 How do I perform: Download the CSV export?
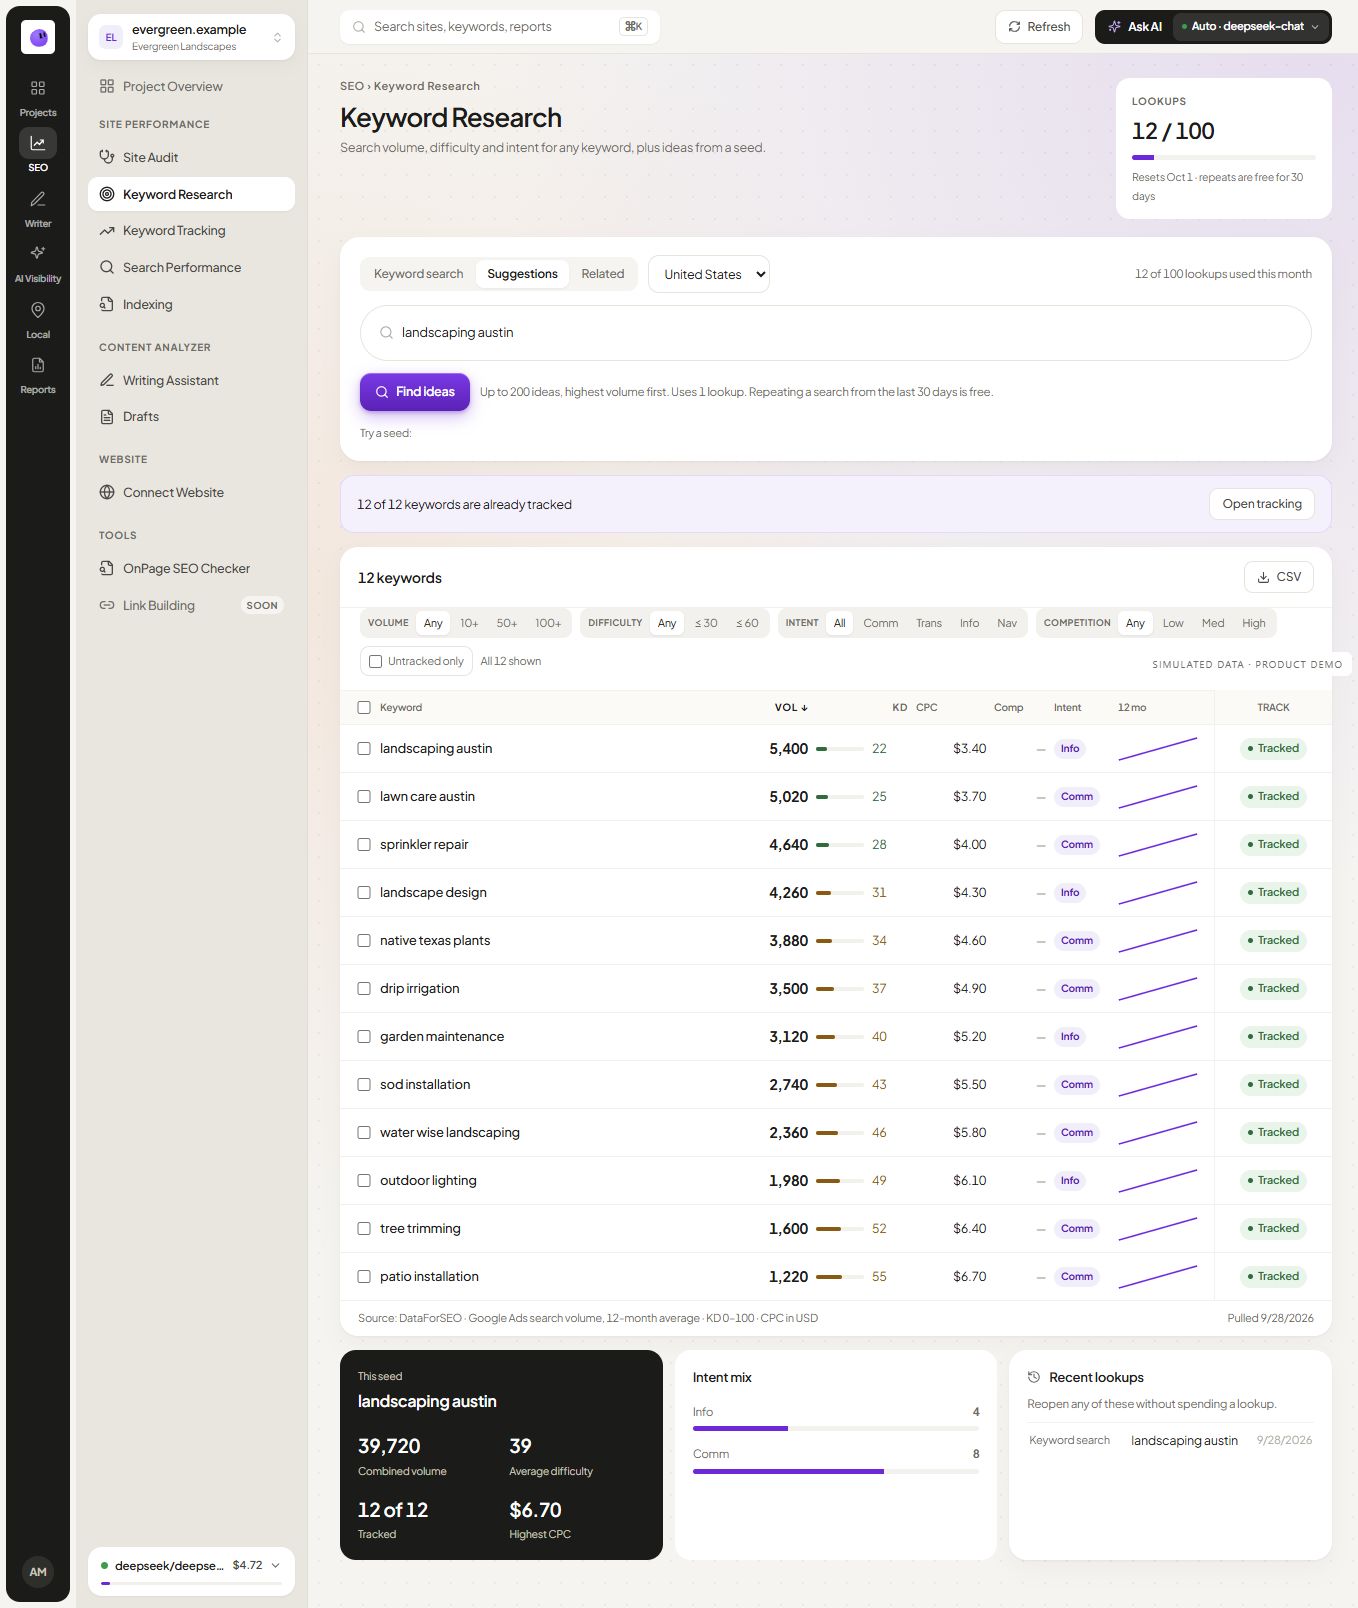pyautogui.click(x=1279, y=577)
